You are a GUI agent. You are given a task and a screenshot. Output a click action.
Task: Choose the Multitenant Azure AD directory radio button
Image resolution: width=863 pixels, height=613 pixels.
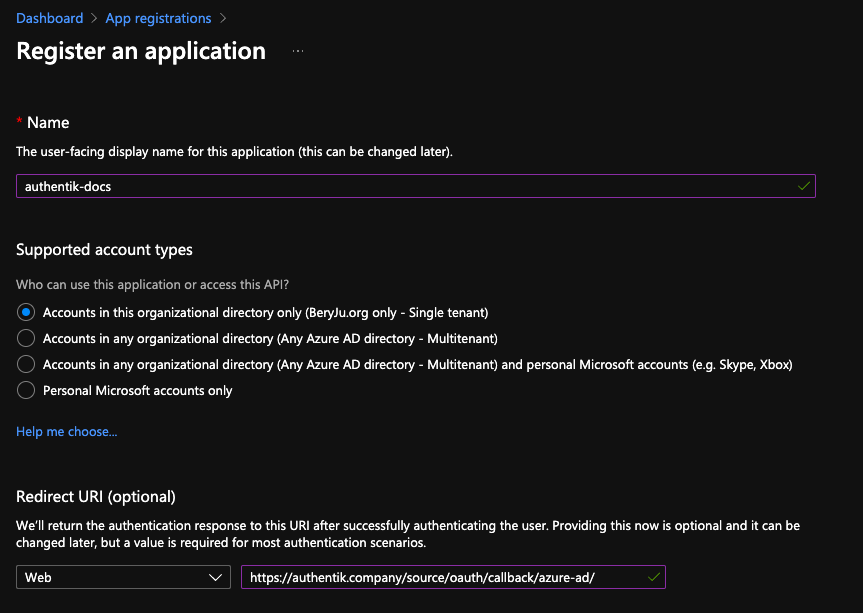[26, 338]
